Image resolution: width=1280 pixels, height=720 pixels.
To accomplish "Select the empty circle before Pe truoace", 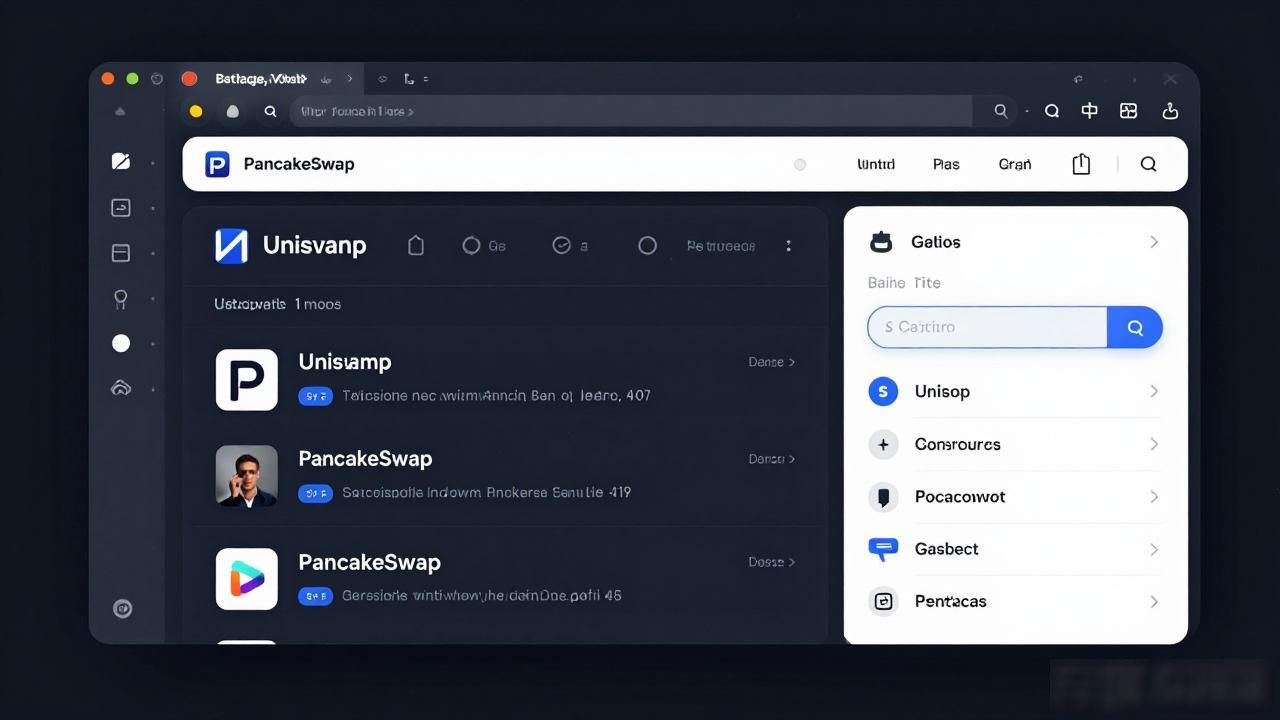I will pos(647,245).
